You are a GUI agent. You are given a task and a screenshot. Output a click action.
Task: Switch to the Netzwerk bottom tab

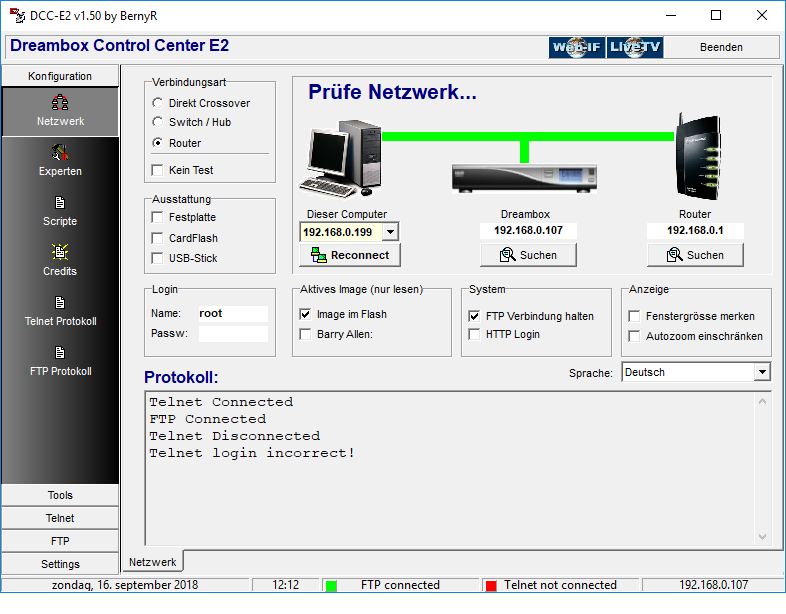152,562
